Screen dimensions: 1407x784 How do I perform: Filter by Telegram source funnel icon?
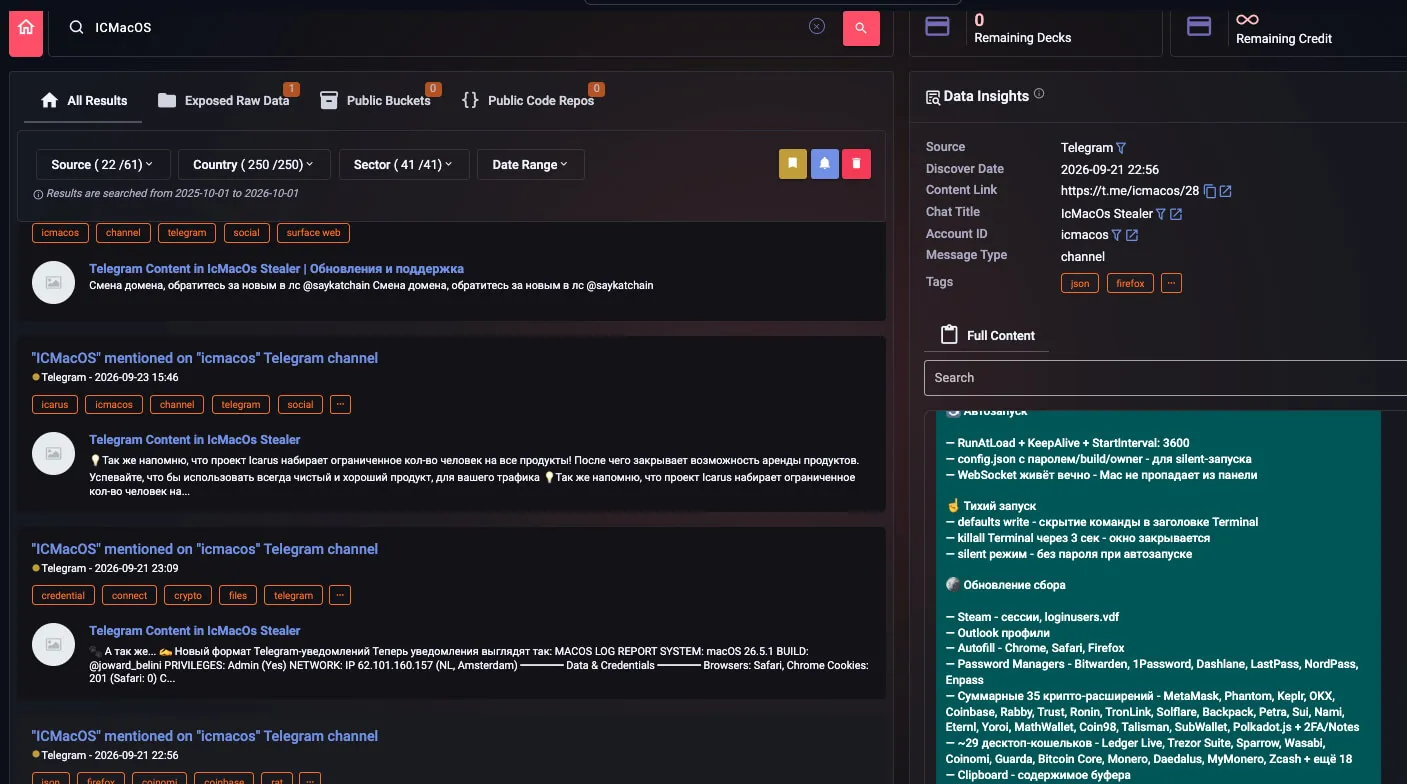[x=1121, y=148]
